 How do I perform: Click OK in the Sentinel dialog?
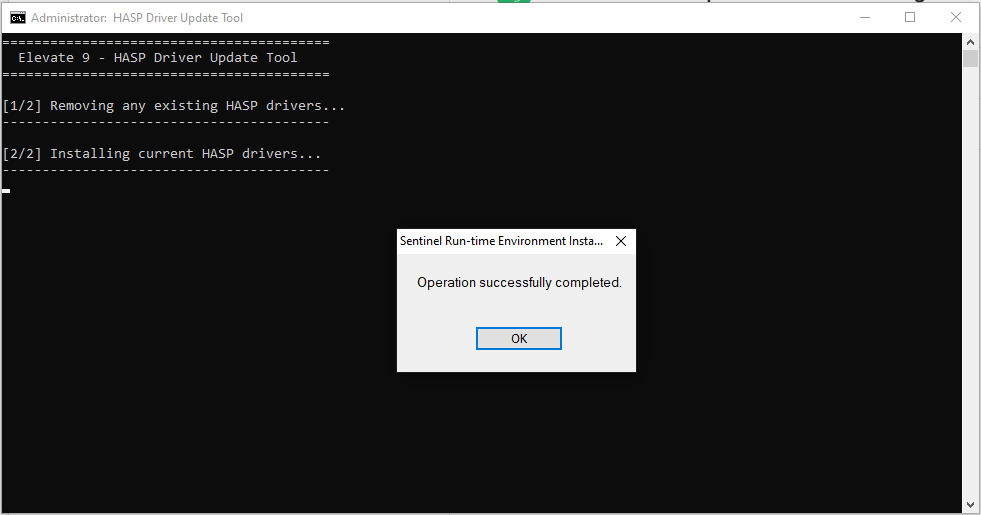519,339
